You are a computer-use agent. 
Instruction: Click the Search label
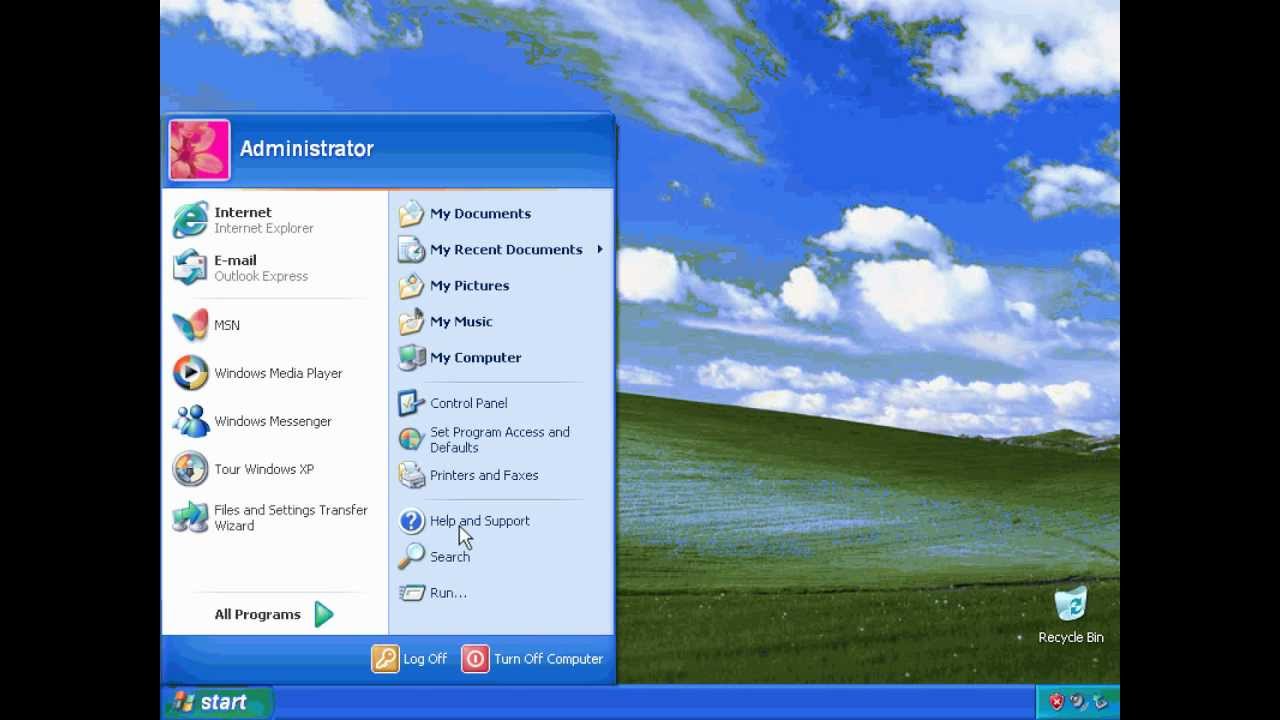(x=450, y=557)
